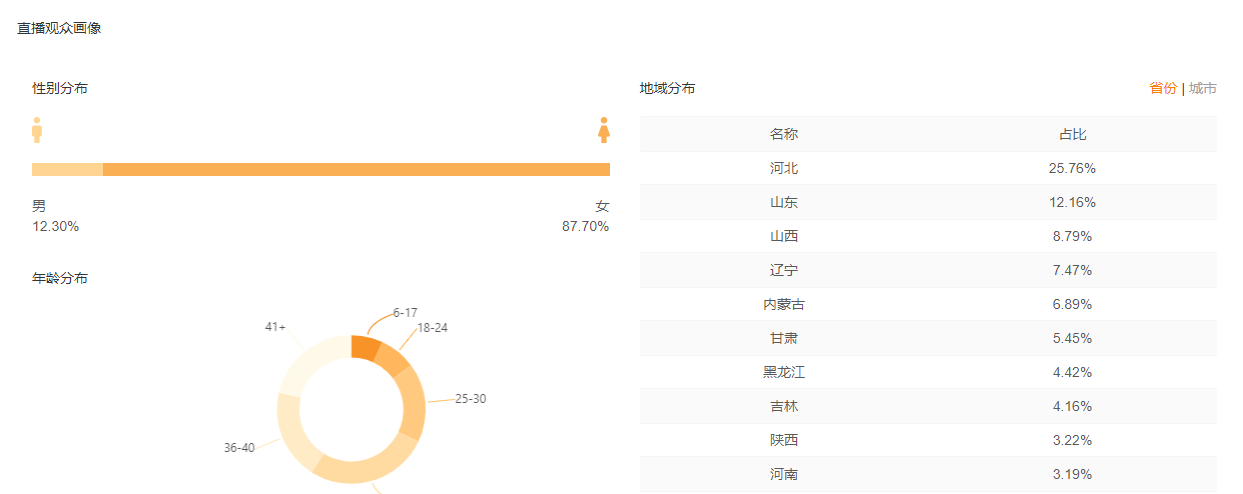Click the male figure icon

(37, 130)
